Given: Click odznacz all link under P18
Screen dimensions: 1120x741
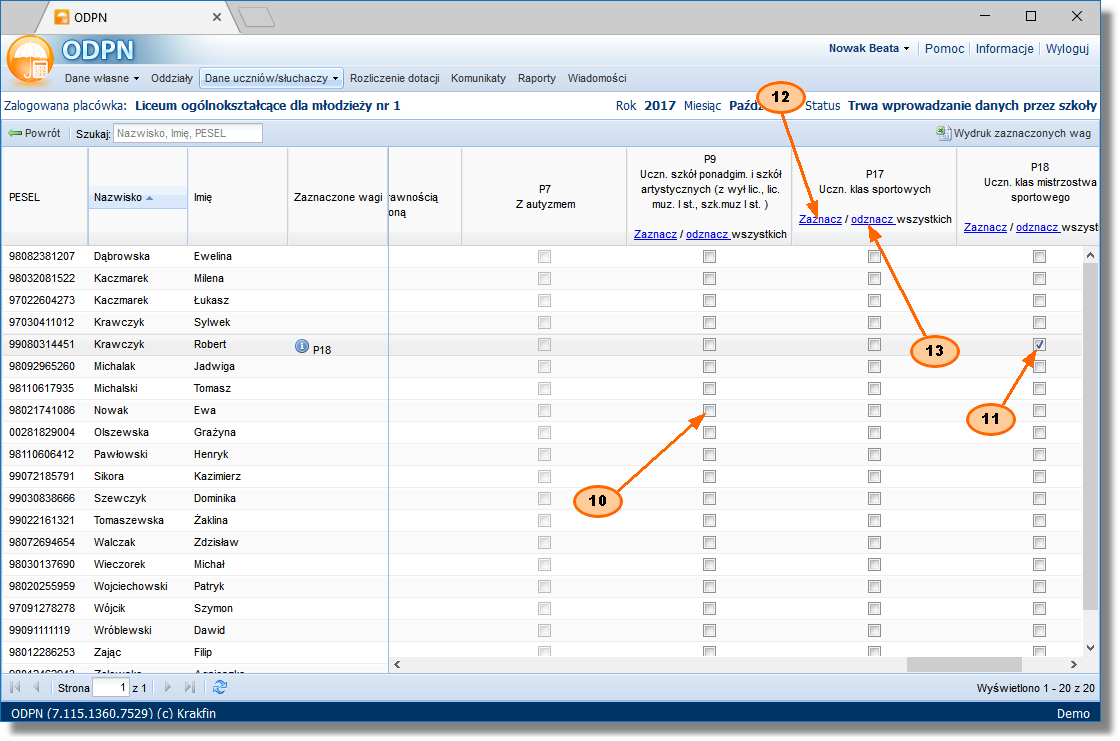Looking at the screenshot, I should pyautogui.click(x=1037, y=227).
